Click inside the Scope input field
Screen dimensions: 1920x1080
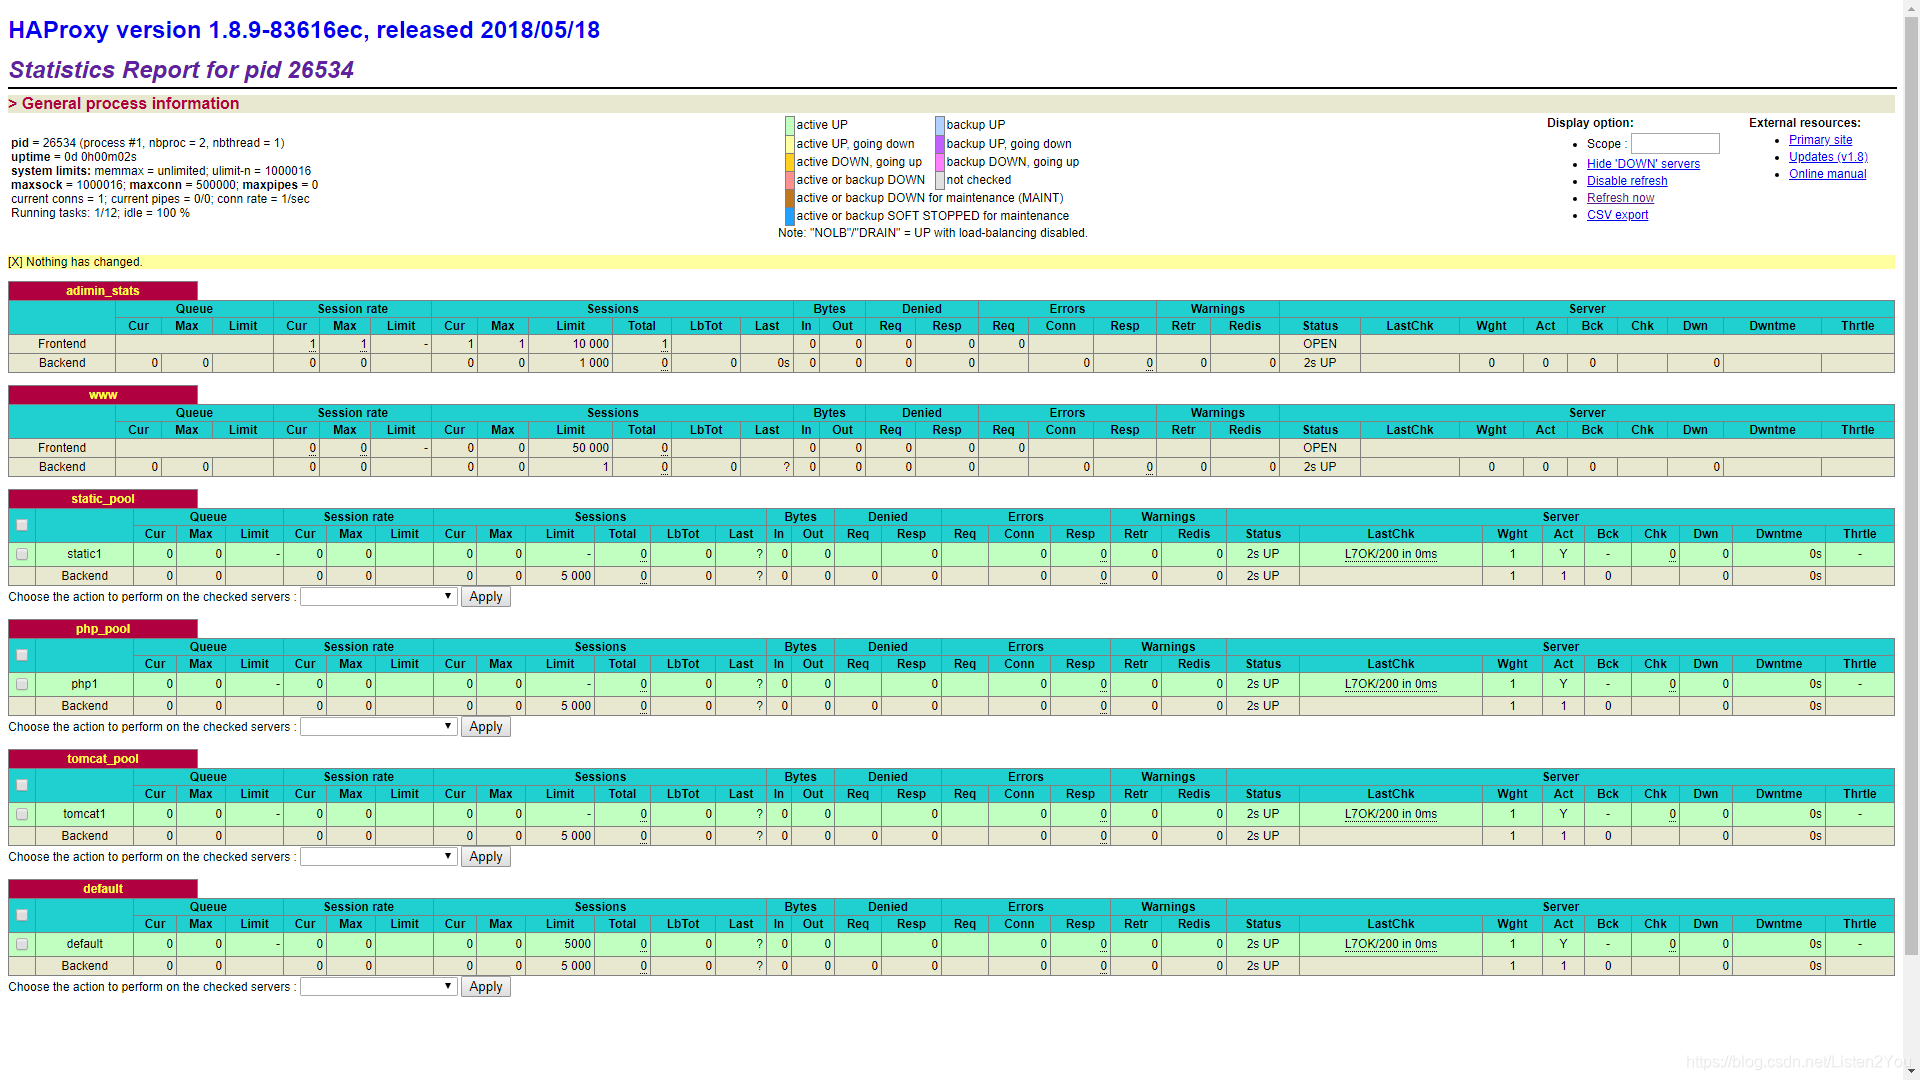[x=1675, y=144]
